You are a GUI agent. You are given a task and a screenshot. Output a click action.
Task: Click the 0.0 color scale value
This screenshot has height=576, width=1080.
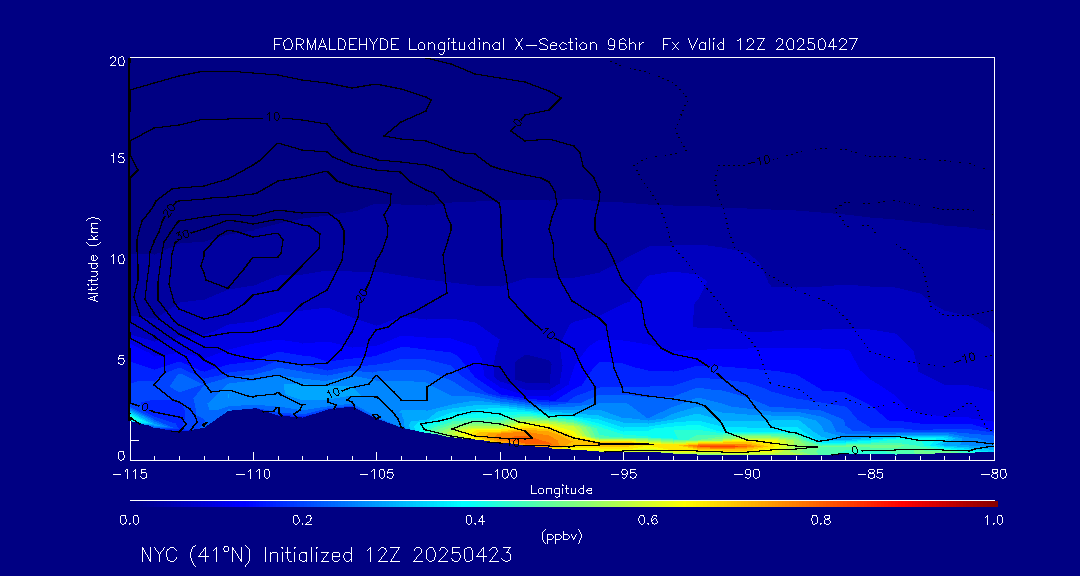[x=129, y=520]
